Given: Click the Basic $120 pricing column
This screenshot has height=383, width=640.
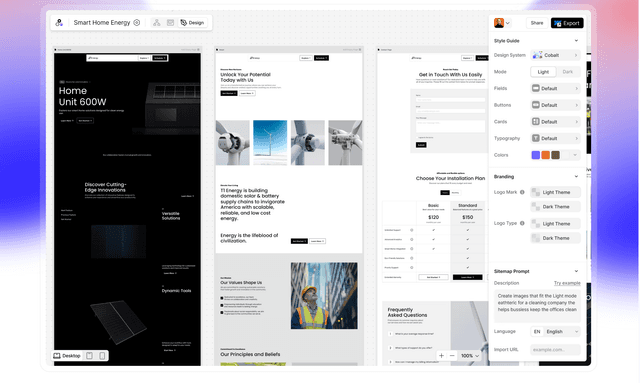Looking at the screenshot, I should [433, 241].
